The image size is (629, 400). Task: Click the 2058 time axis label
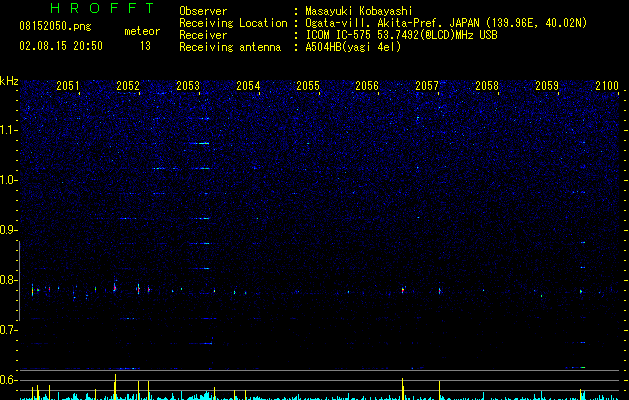point(487,85)
